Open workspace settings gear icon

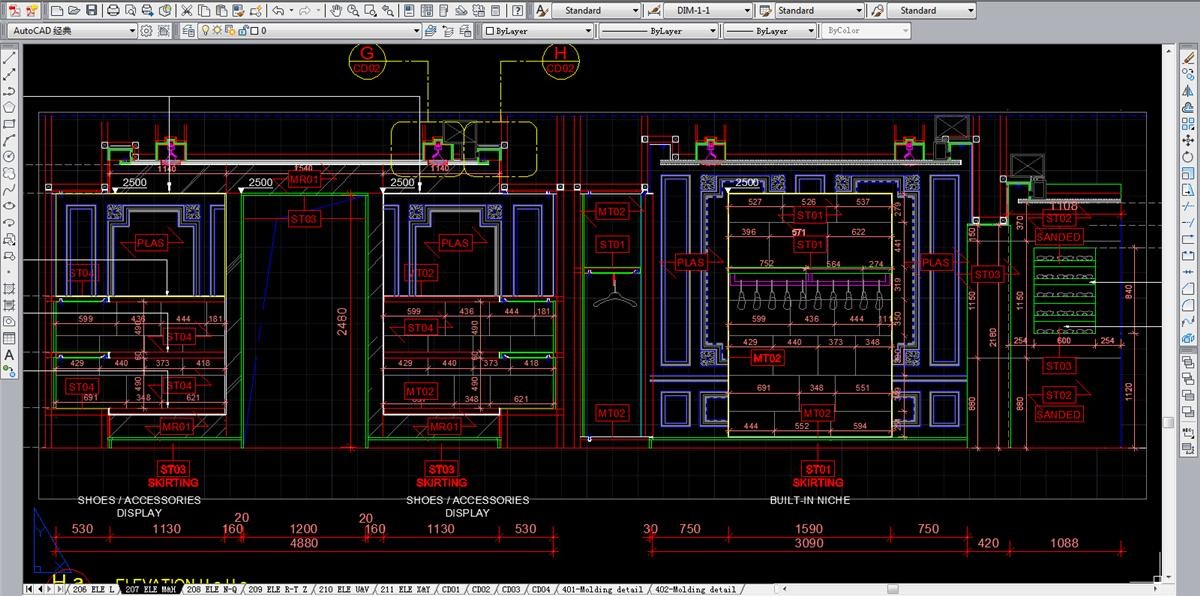[147, 31]
